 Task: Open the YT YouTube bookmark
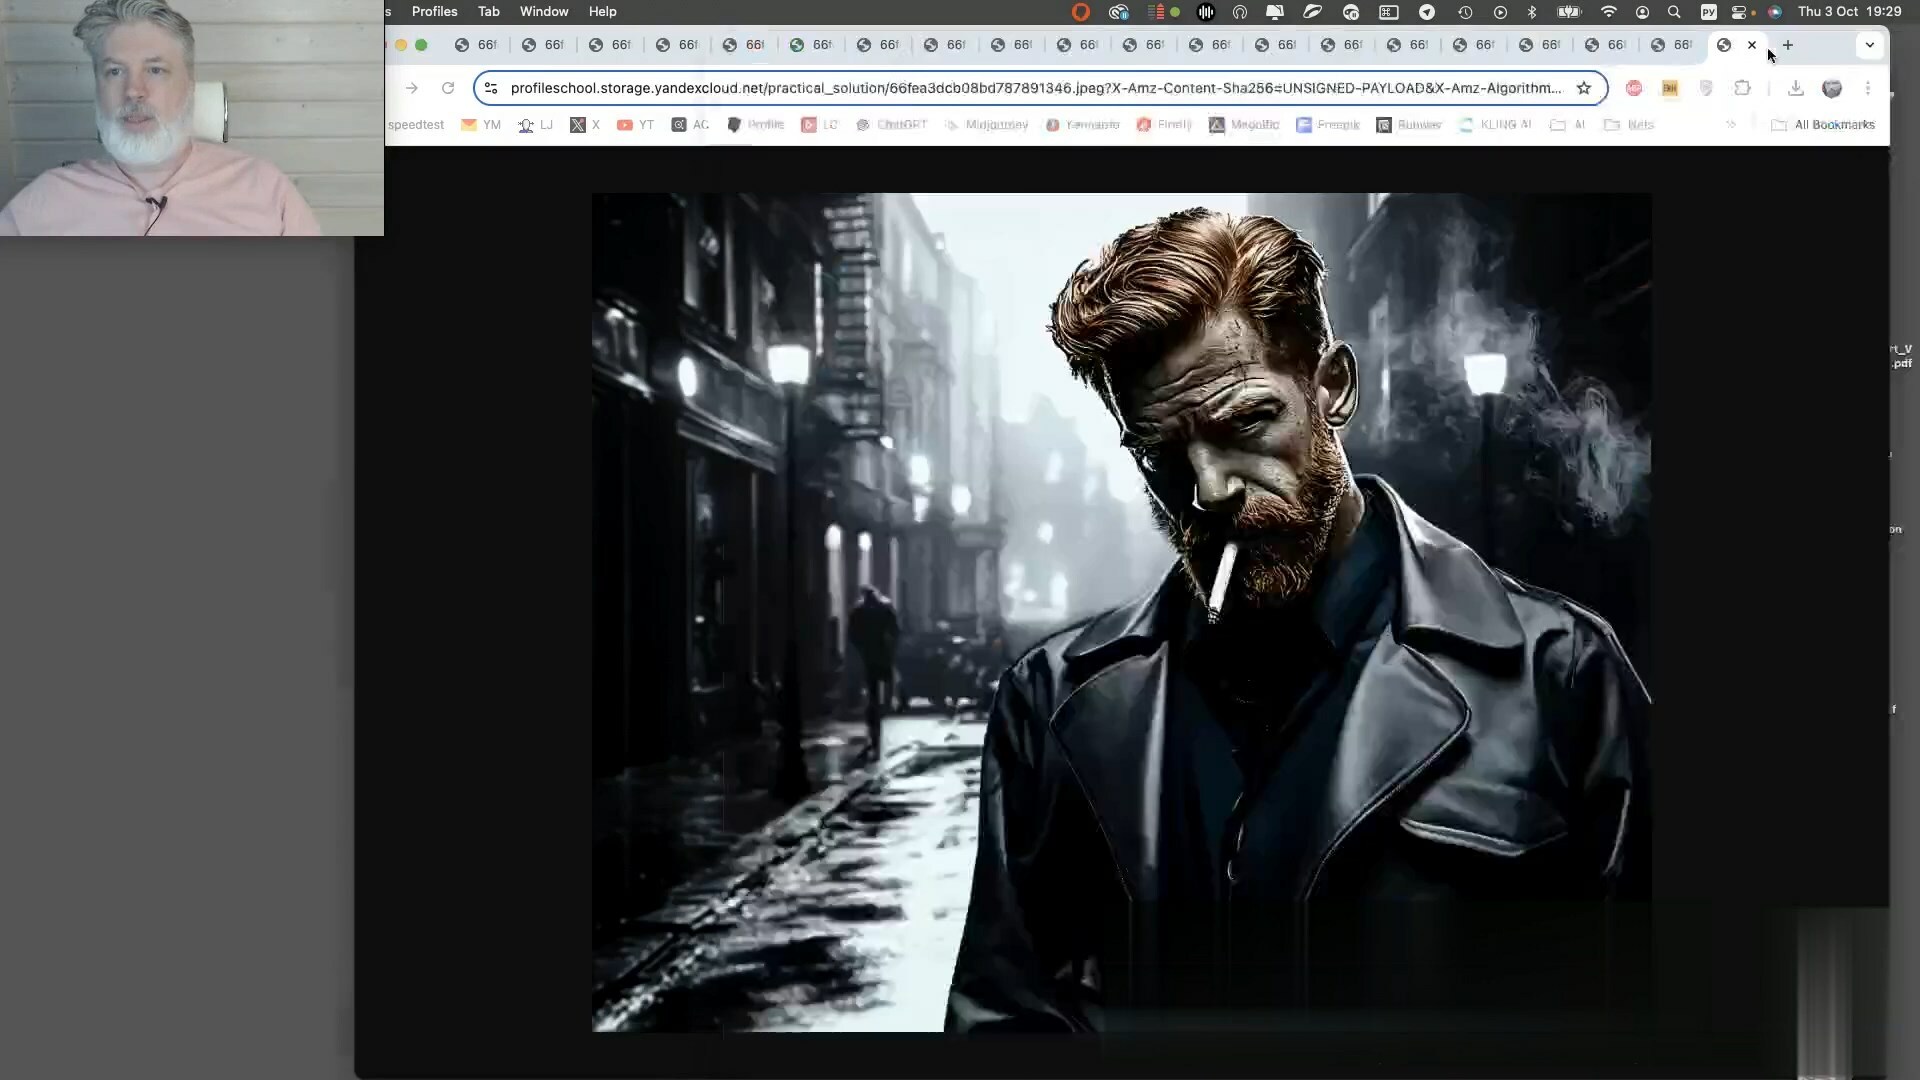(x=635, y=125)
